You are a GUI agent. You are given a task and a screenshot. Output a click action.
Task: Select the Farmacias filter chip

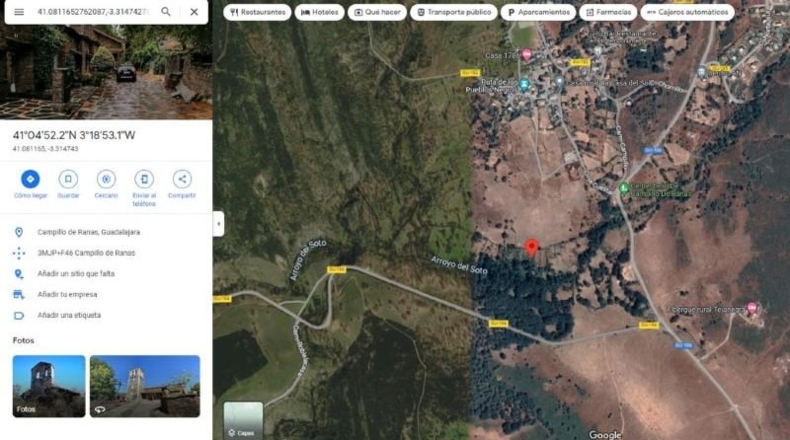(608, 12)
